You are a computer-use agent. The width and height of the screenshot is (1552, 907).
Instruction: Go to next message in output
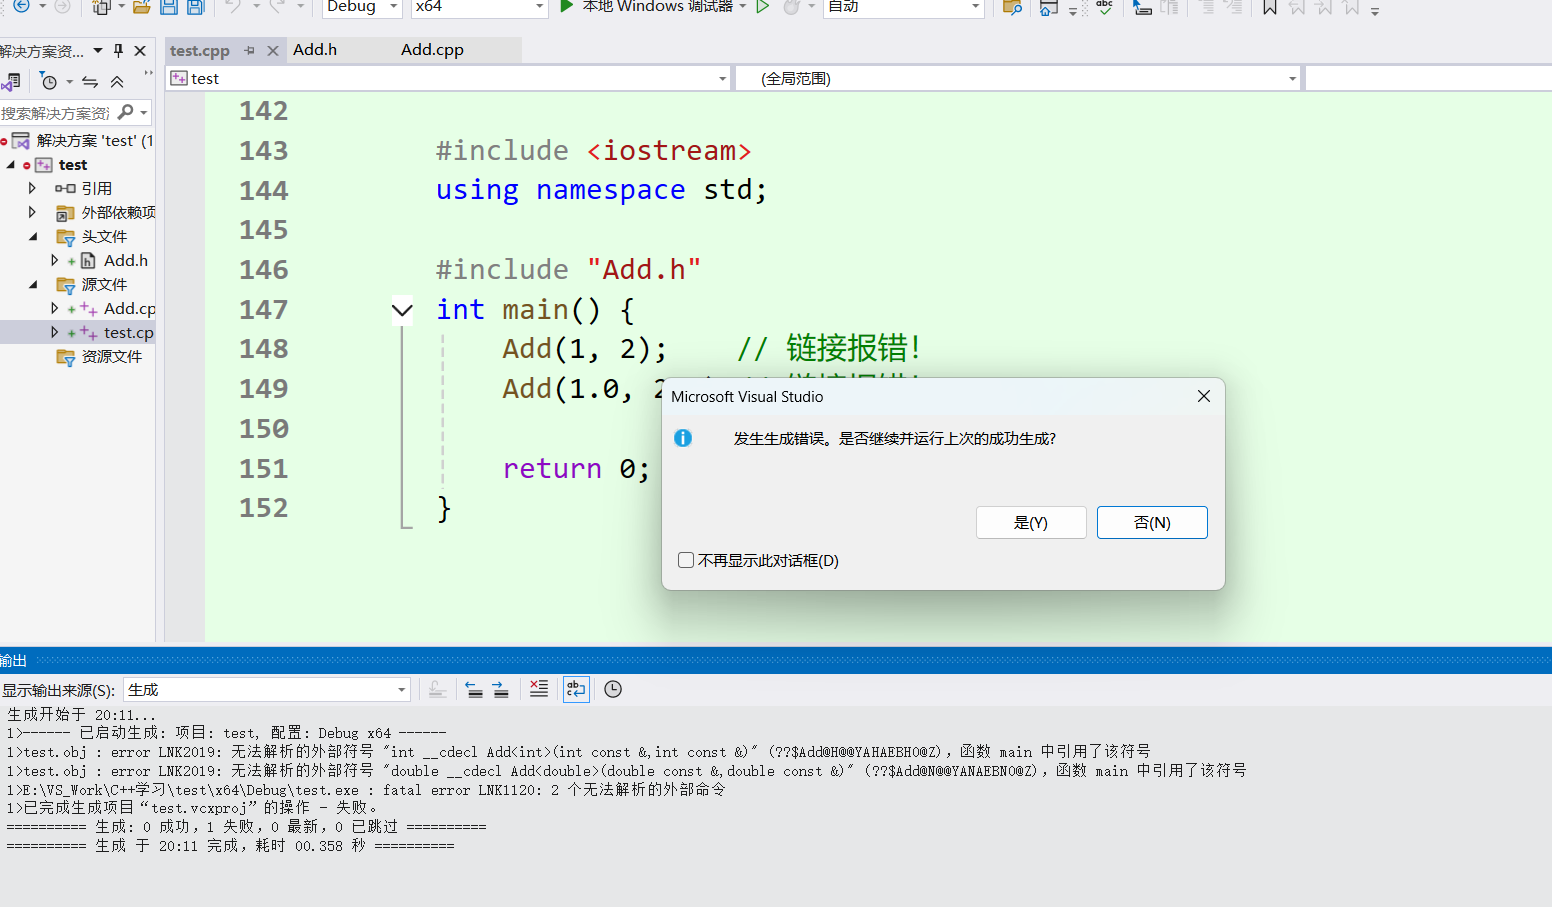point(500,689)
